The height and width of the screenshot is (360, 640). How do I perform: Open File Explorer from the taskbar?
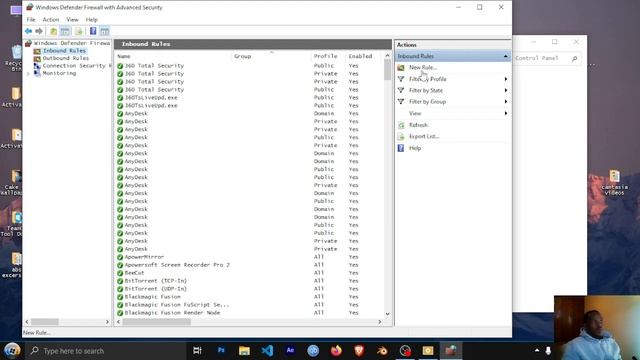pos(244,351)
